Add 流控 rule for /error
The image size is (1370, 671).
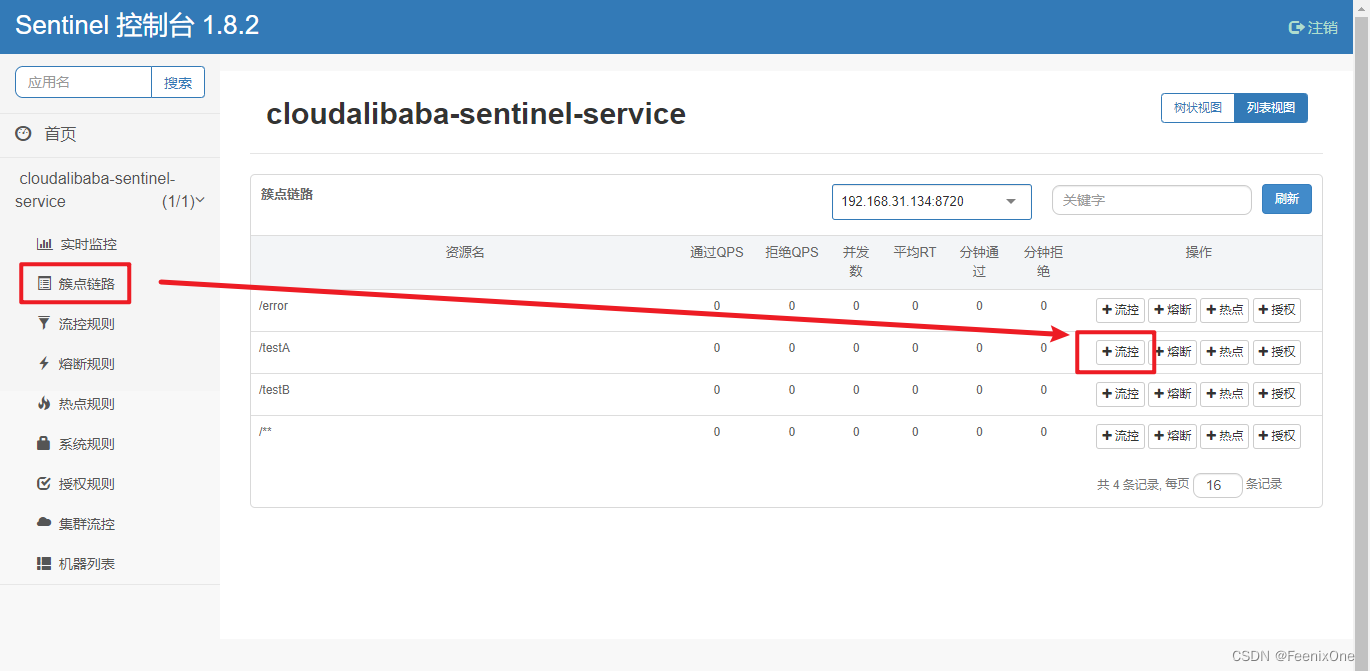[x=1120, y=310]
